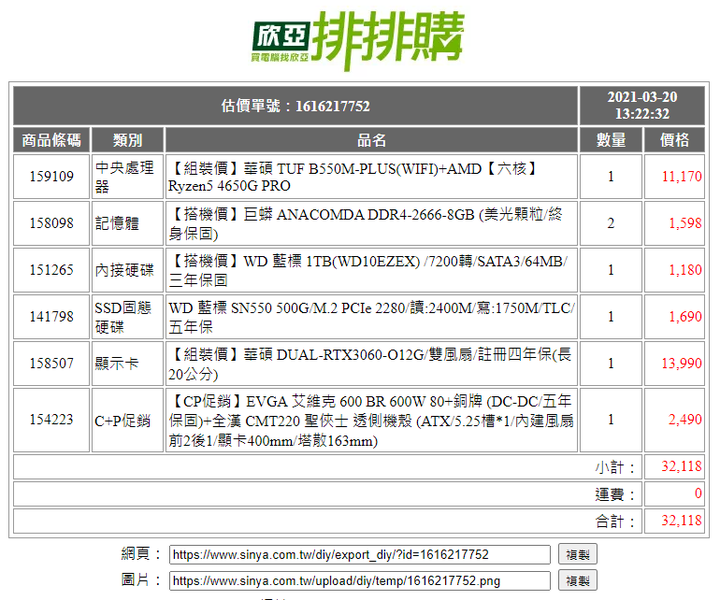
Task: Select product barcode 158098
Action: point(51,223)
